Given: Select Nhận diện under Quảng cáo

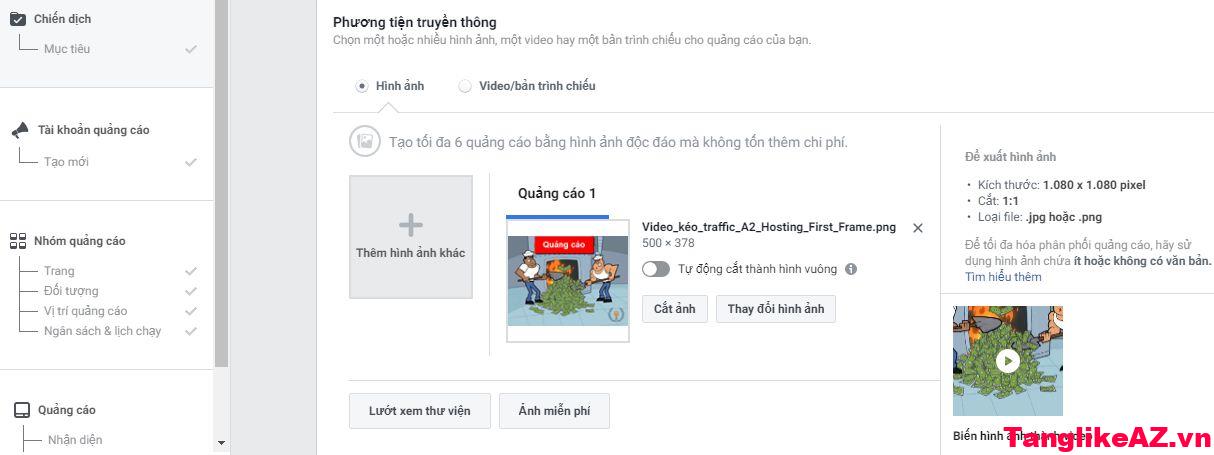Looking at the screenshot, I should pos(75,440).
